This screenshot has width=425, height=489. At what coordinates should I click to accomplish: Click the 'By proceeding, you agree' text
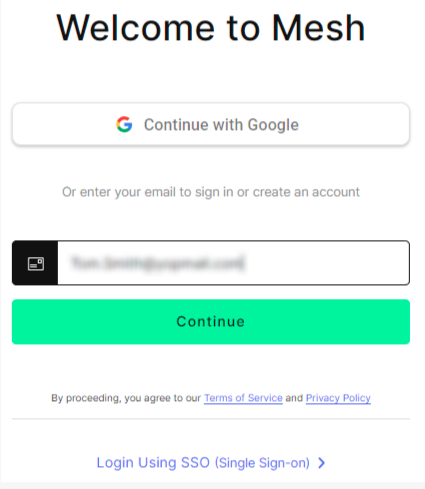pos(126,398)
